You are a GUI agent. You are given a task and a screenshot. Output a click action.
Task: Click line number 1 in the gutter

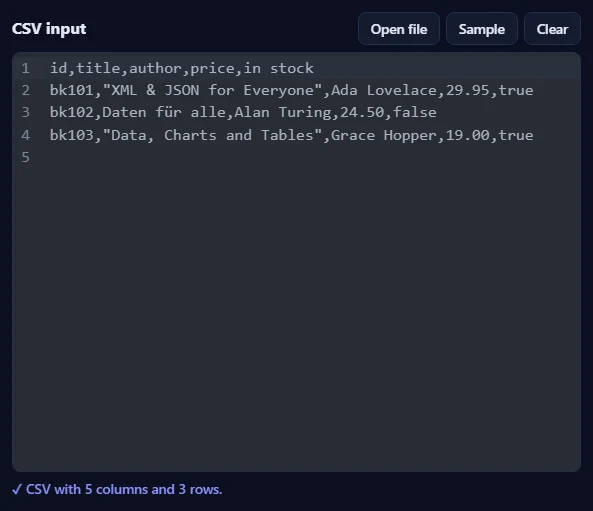[25, 68]
